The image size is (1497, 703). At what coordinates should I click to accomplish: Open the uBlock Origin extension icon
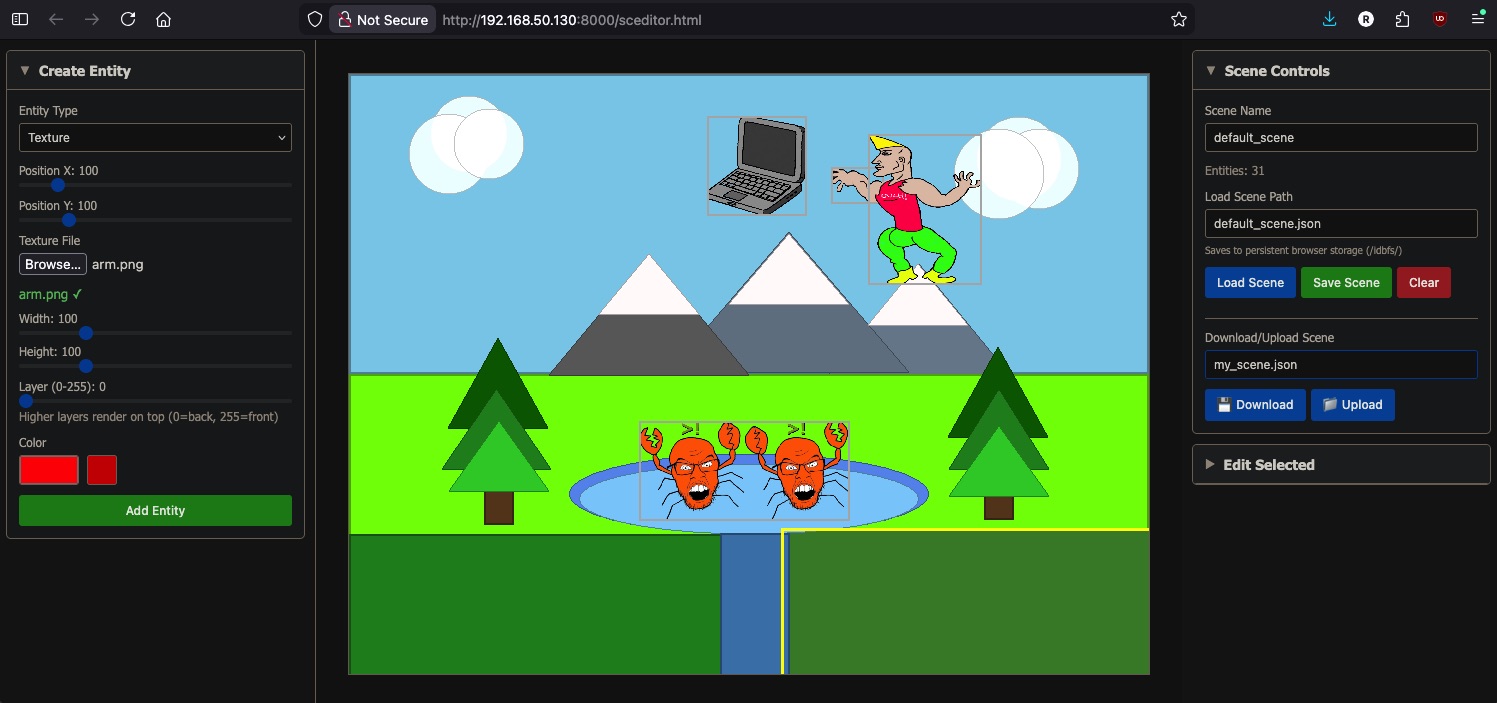(1440, 19)
